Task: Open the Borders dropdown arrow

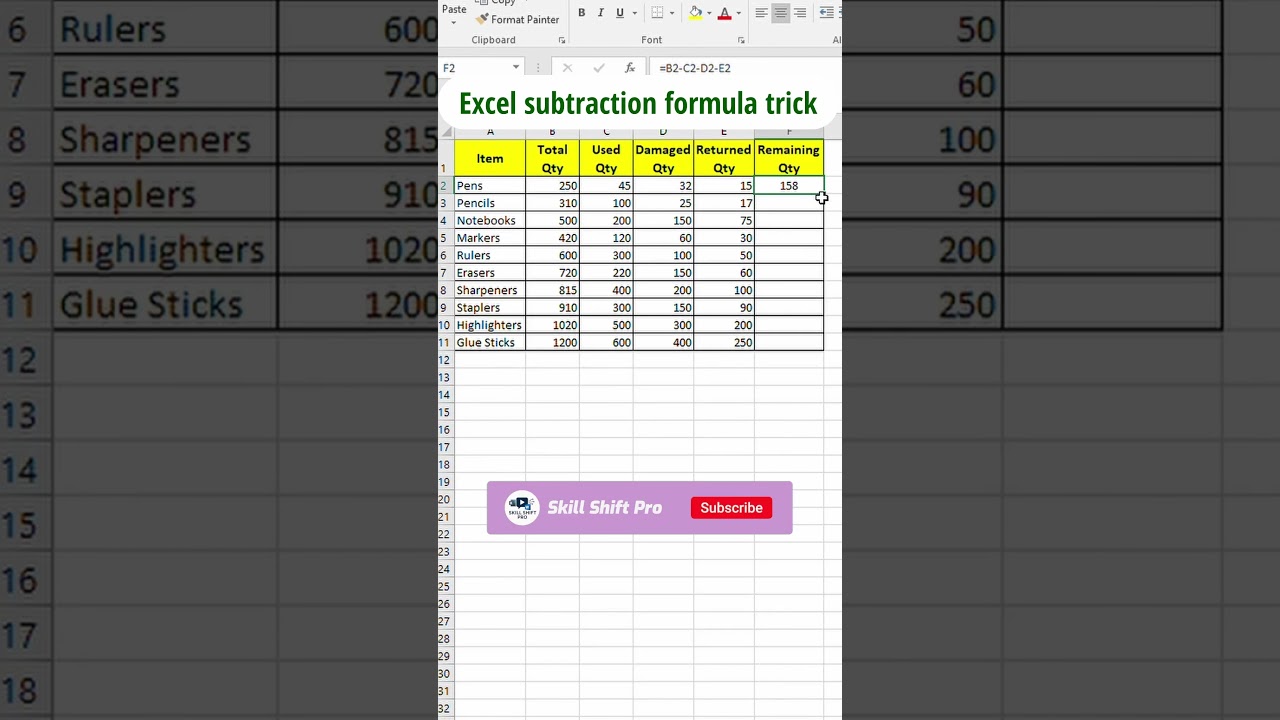Action: [x=671, y=13]
